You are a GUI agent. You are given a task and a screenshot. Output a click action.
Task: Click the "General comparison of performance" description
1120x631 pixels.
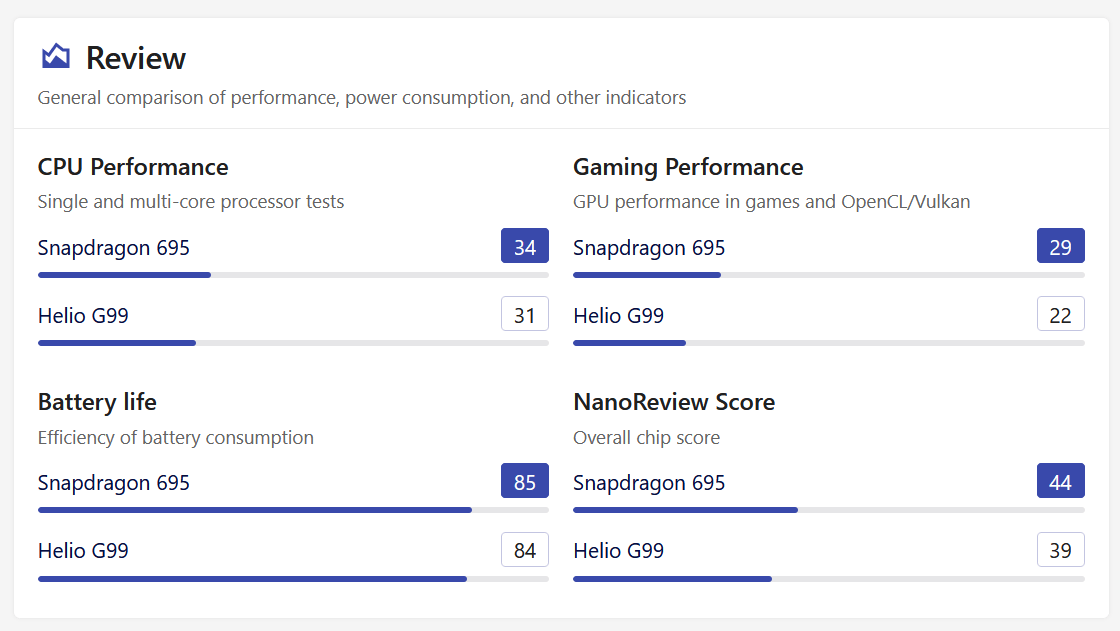point(361,97)
